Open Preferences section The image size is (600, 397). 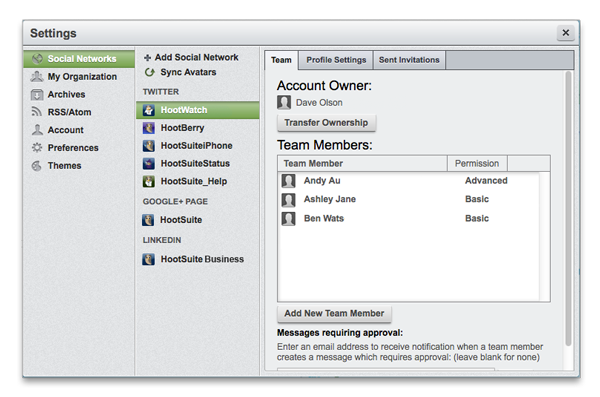pos(79,147)
